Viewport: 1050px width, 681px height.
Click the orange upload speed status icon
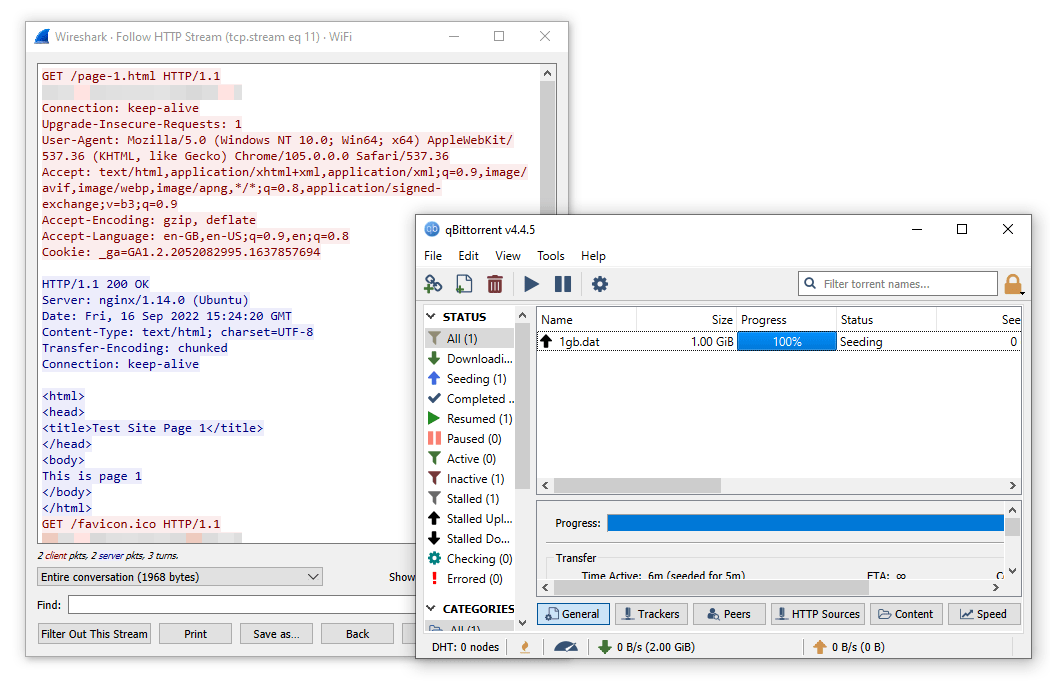(x=820, y=647)
